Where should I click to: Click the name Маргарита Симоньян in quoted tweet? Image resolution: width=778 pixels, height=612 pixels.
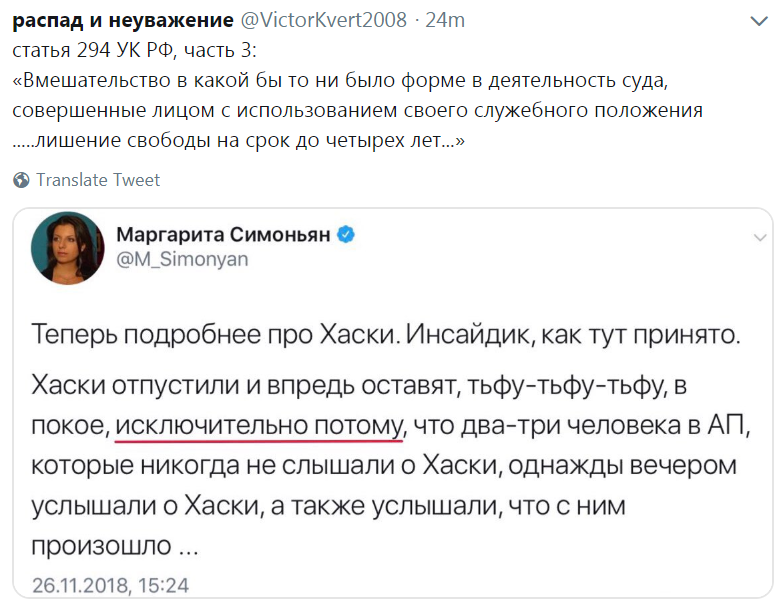click(x=225, y=235)
